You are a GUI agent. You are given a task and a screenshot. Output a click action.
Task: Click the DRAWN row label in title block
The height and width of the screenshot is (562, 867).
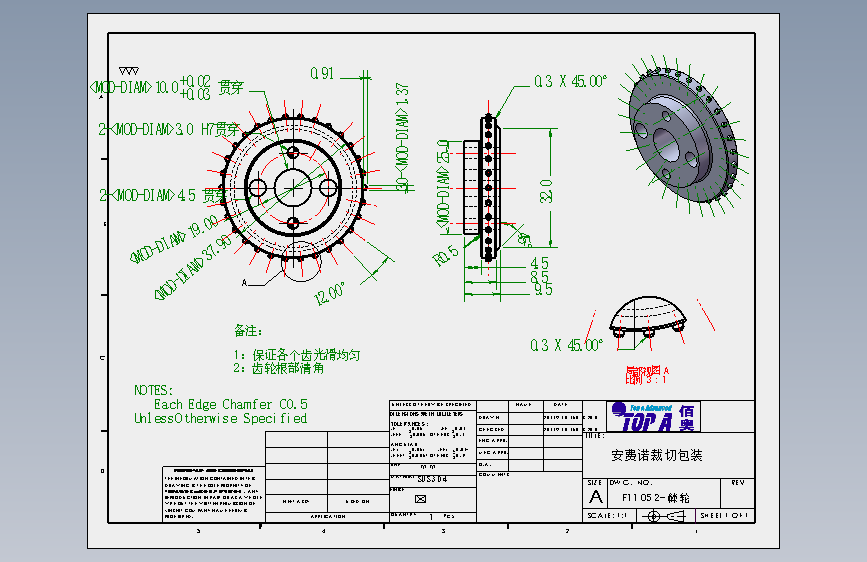(489, 418)
